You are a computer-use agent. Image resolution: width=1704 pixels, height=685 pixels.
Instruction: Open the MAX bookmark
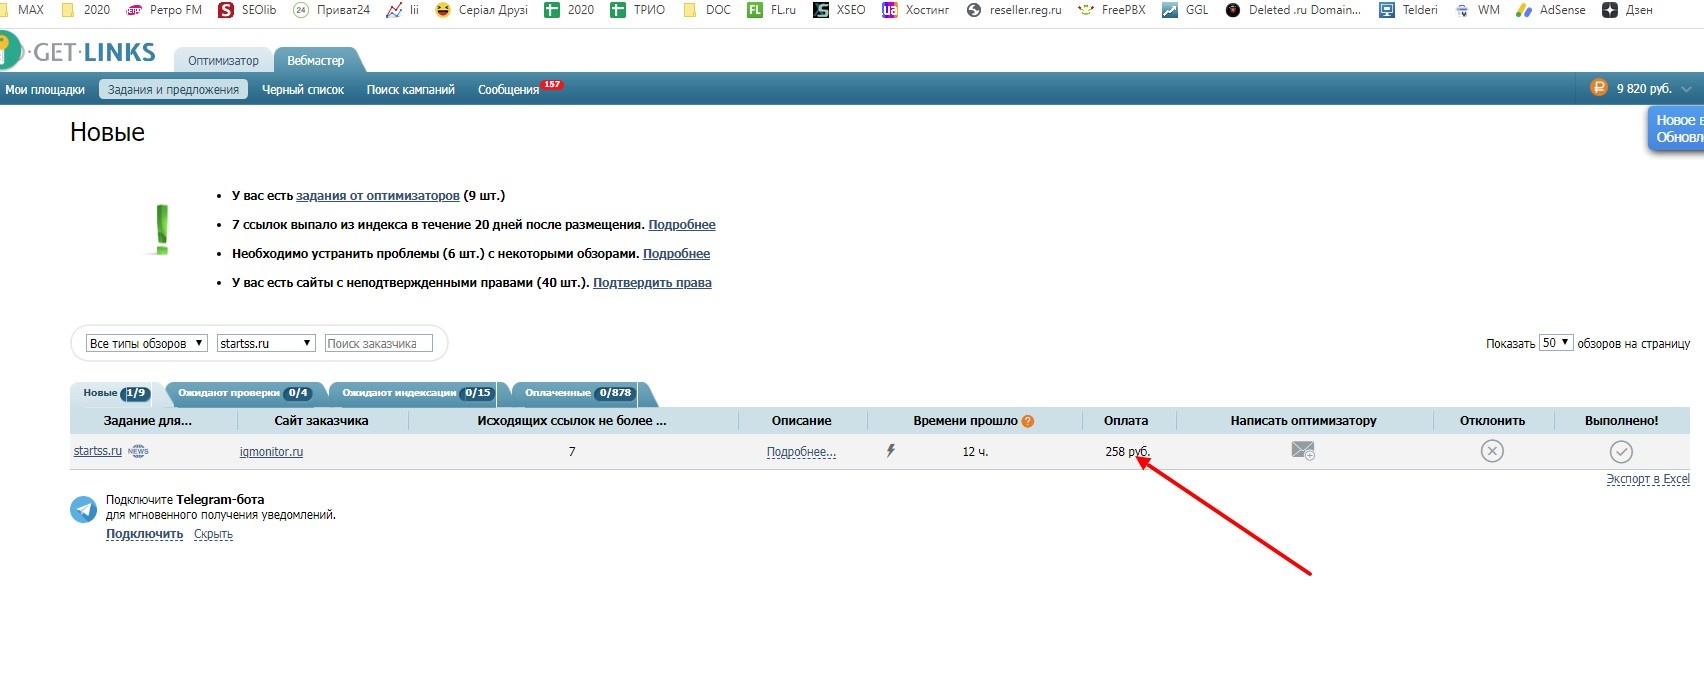coord(22,10)
